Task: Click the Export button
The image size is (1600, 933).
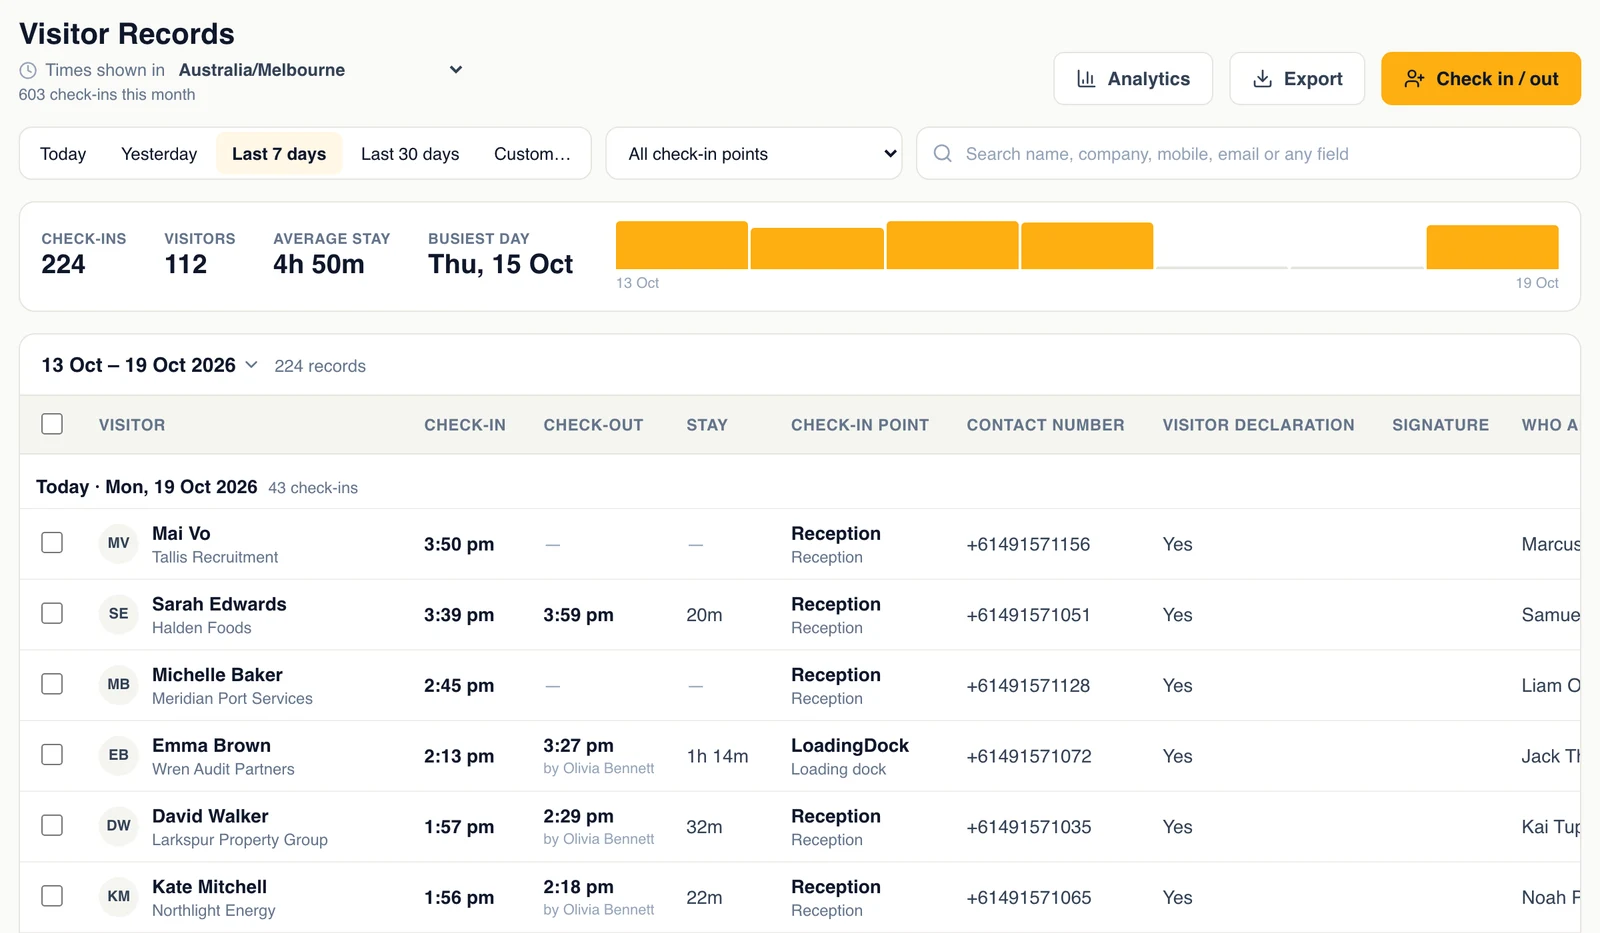Action: coord(1297,79)
